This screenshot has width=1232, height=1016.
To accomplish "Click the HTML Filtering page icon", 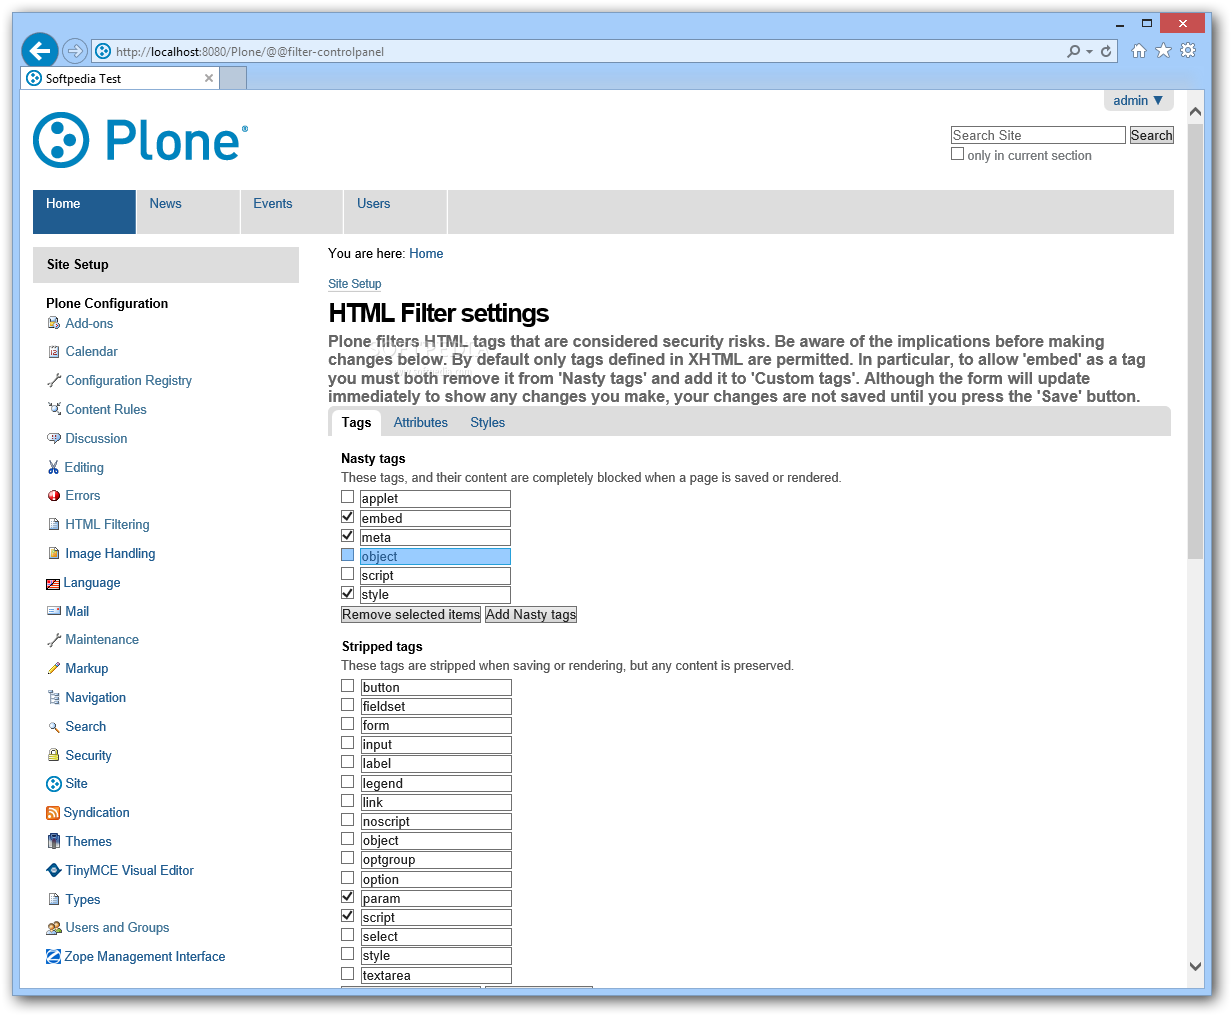I will (x=54, y=525).
